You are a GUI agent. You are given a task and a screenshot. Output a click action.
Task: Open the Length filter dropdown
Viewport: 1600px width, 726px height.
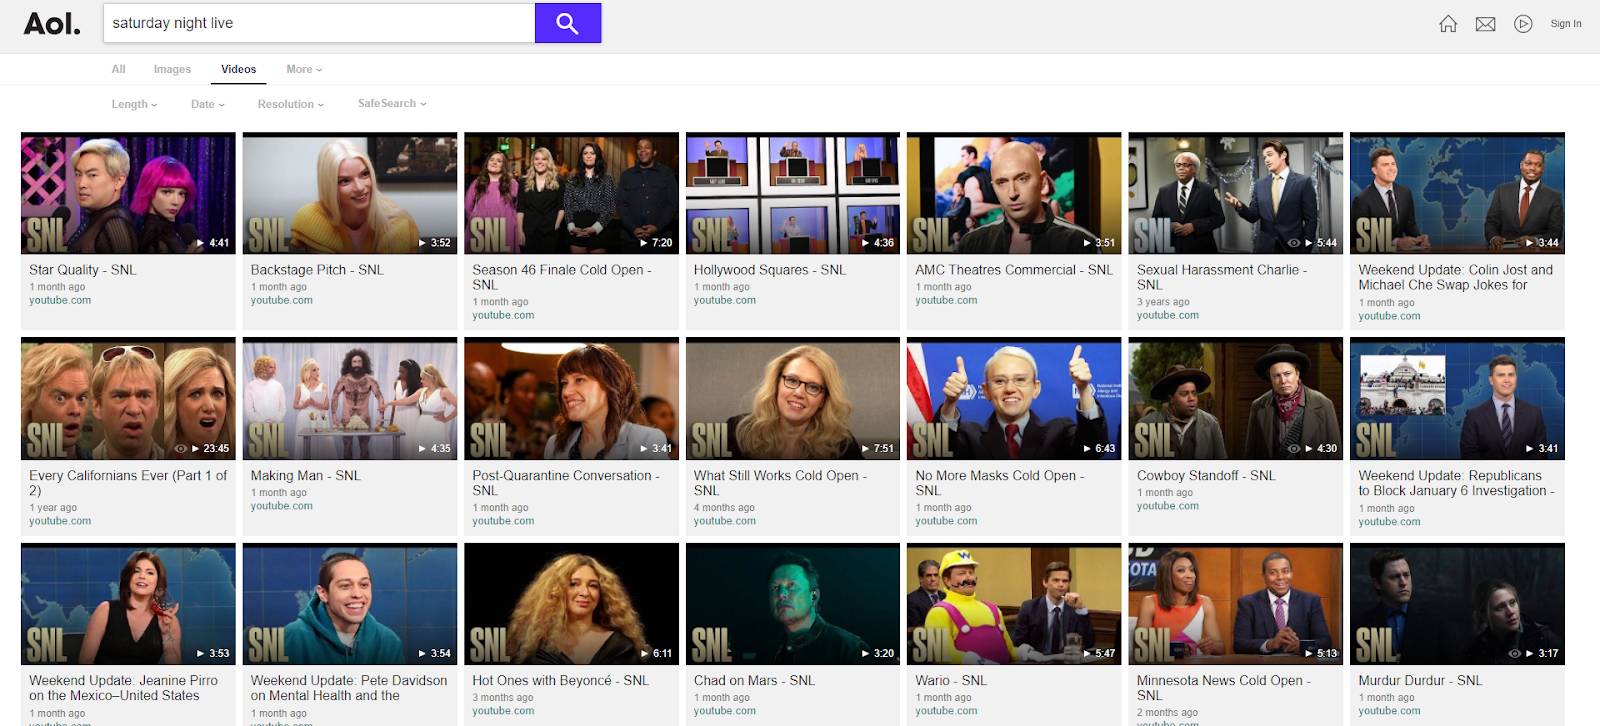click(134, 104)
